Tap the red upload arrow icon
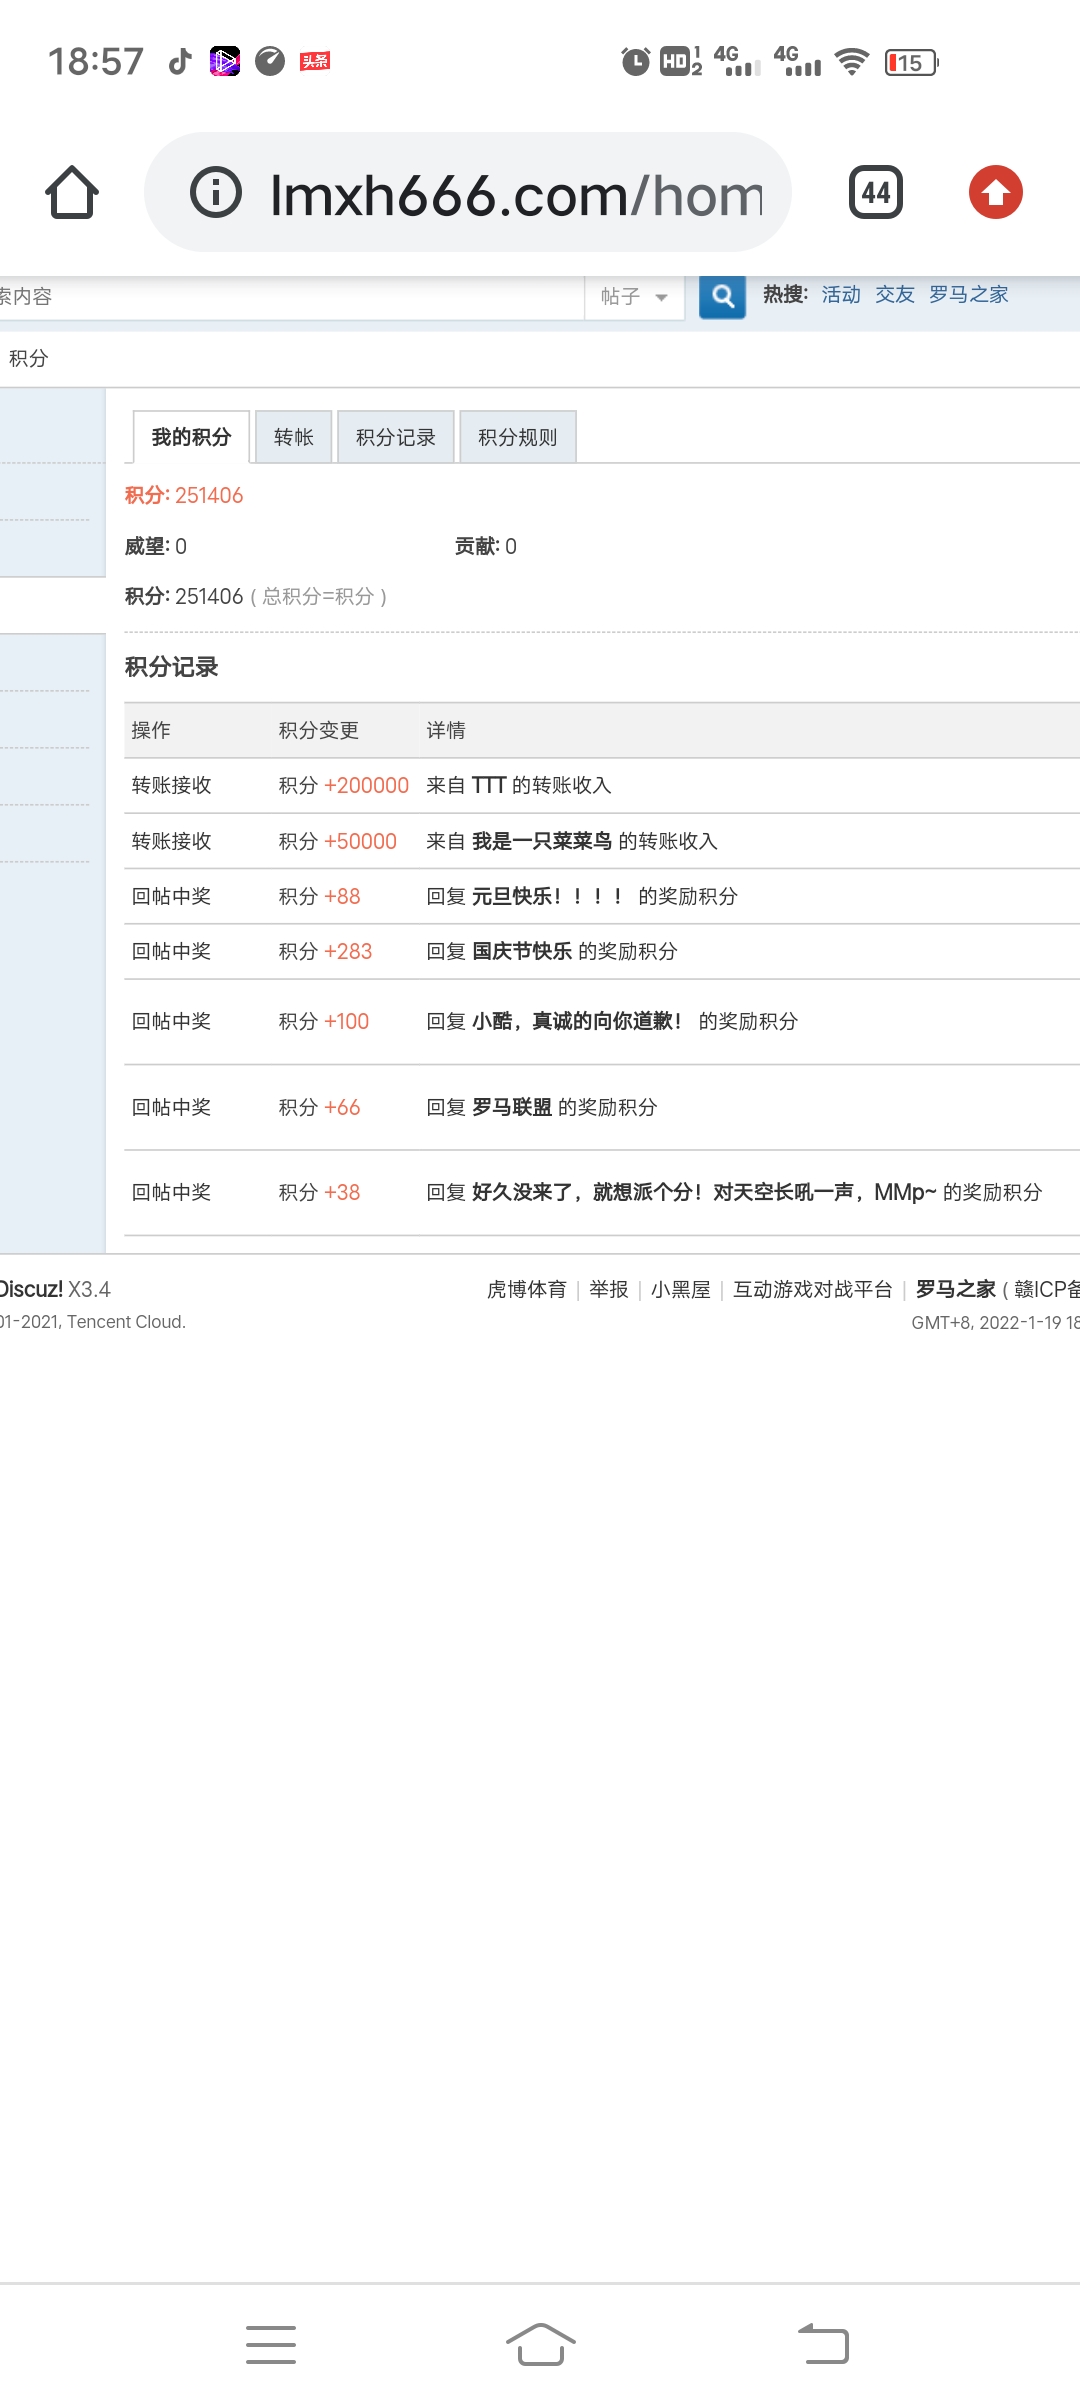 996,192
